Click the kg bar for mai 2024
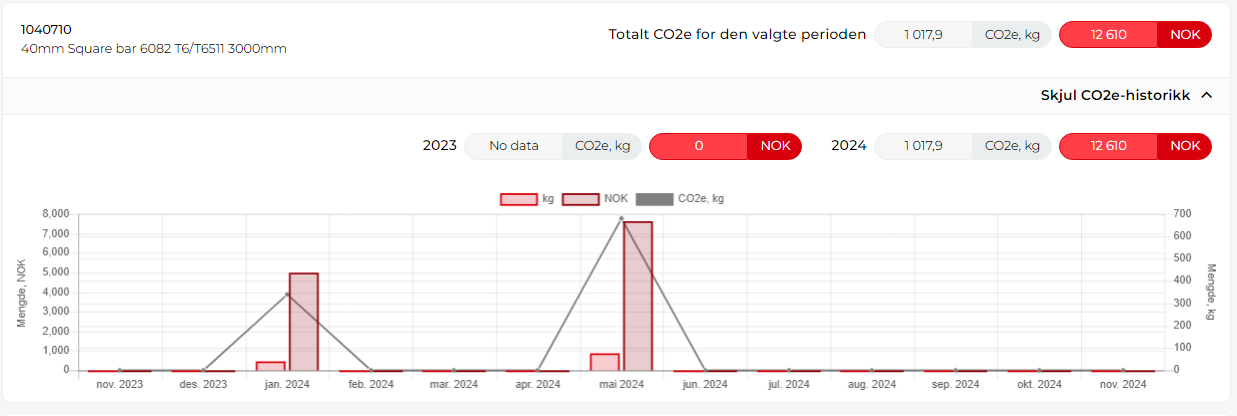 pos(604,362)
